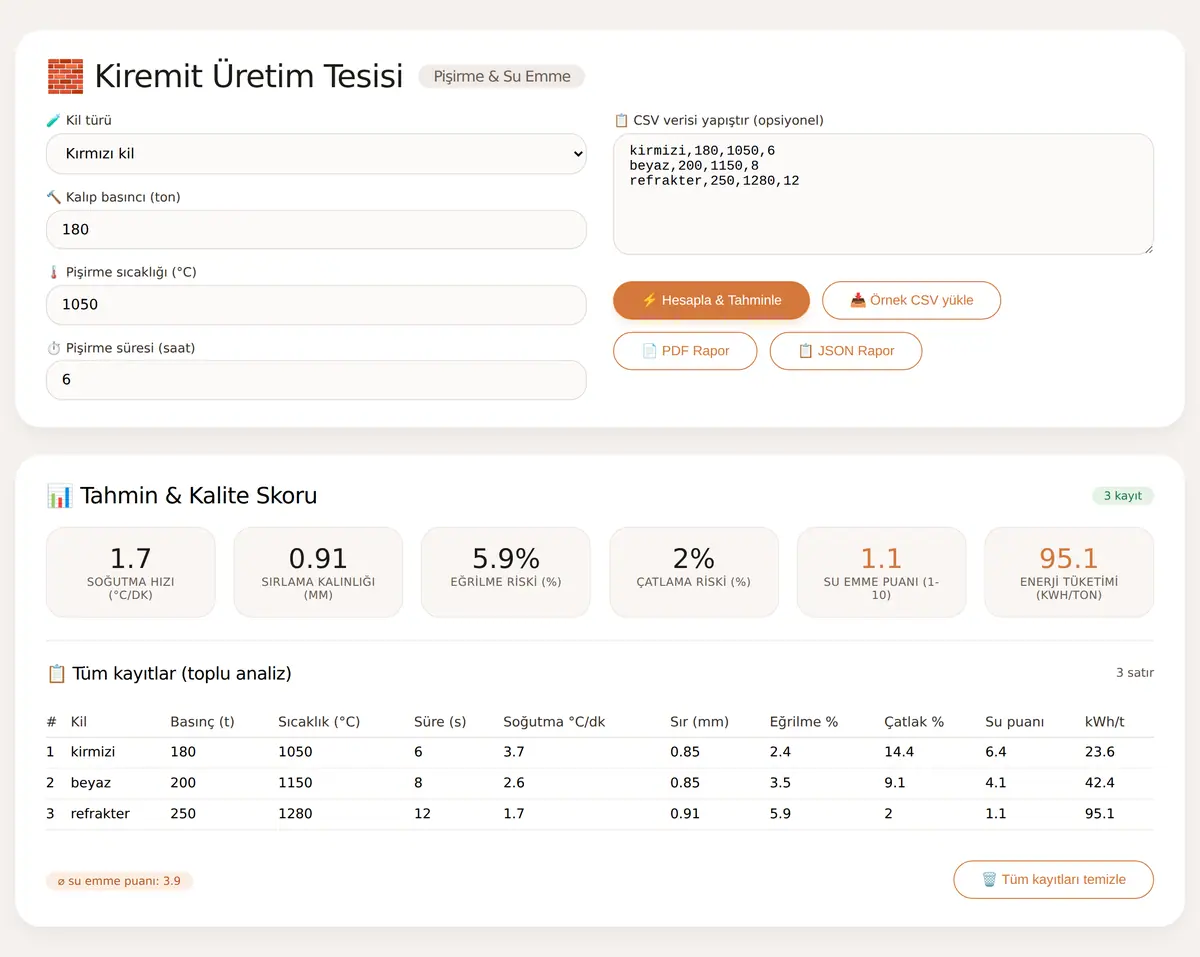Click the brick wall logo icon

[x=65, y=76]
